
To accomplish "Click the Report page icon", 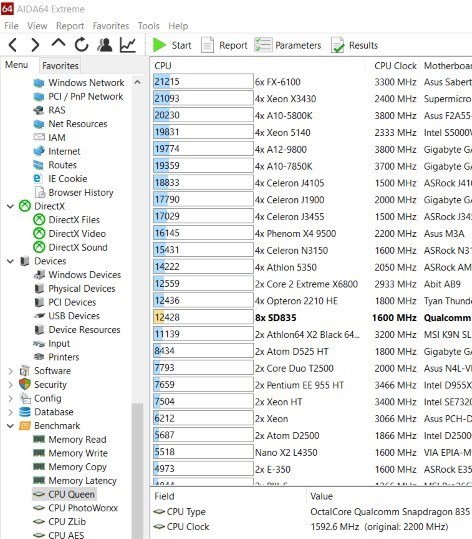I will [207, 45].
